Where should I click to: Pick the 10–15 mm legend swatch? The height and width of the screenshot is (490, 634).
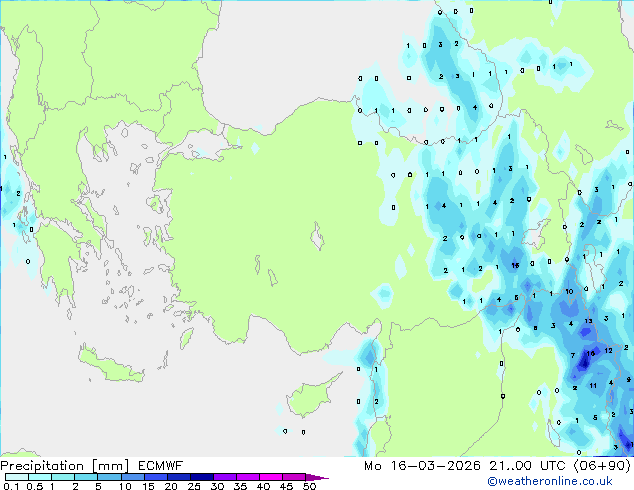pos(132,477)
